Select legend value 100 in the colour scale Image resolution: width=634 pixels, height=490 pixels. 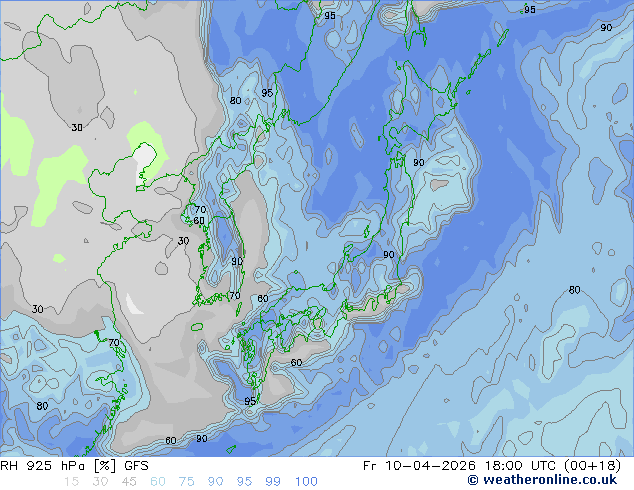click(306, 482)
